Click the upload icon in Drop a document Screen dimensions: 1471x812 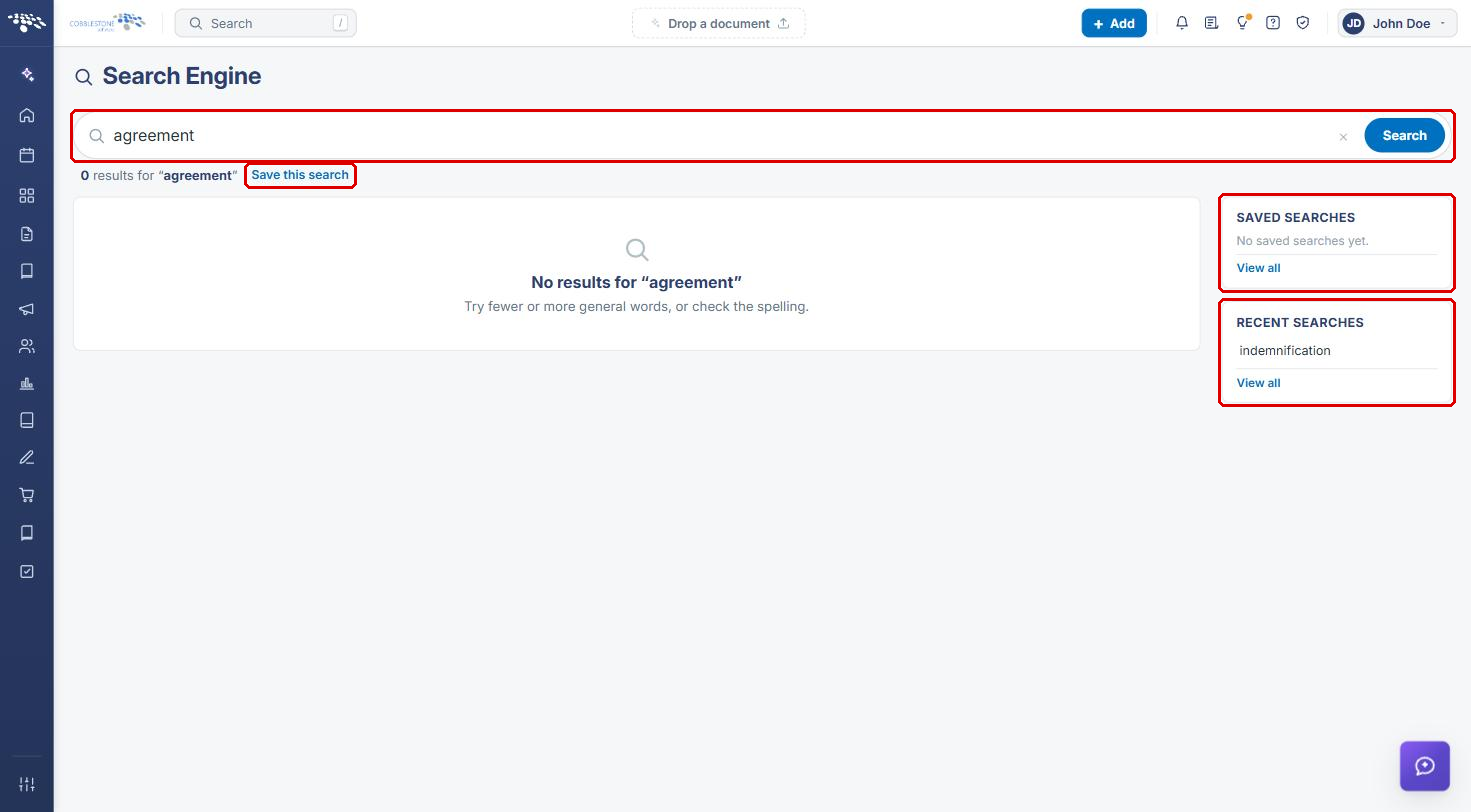coord(784,23)
